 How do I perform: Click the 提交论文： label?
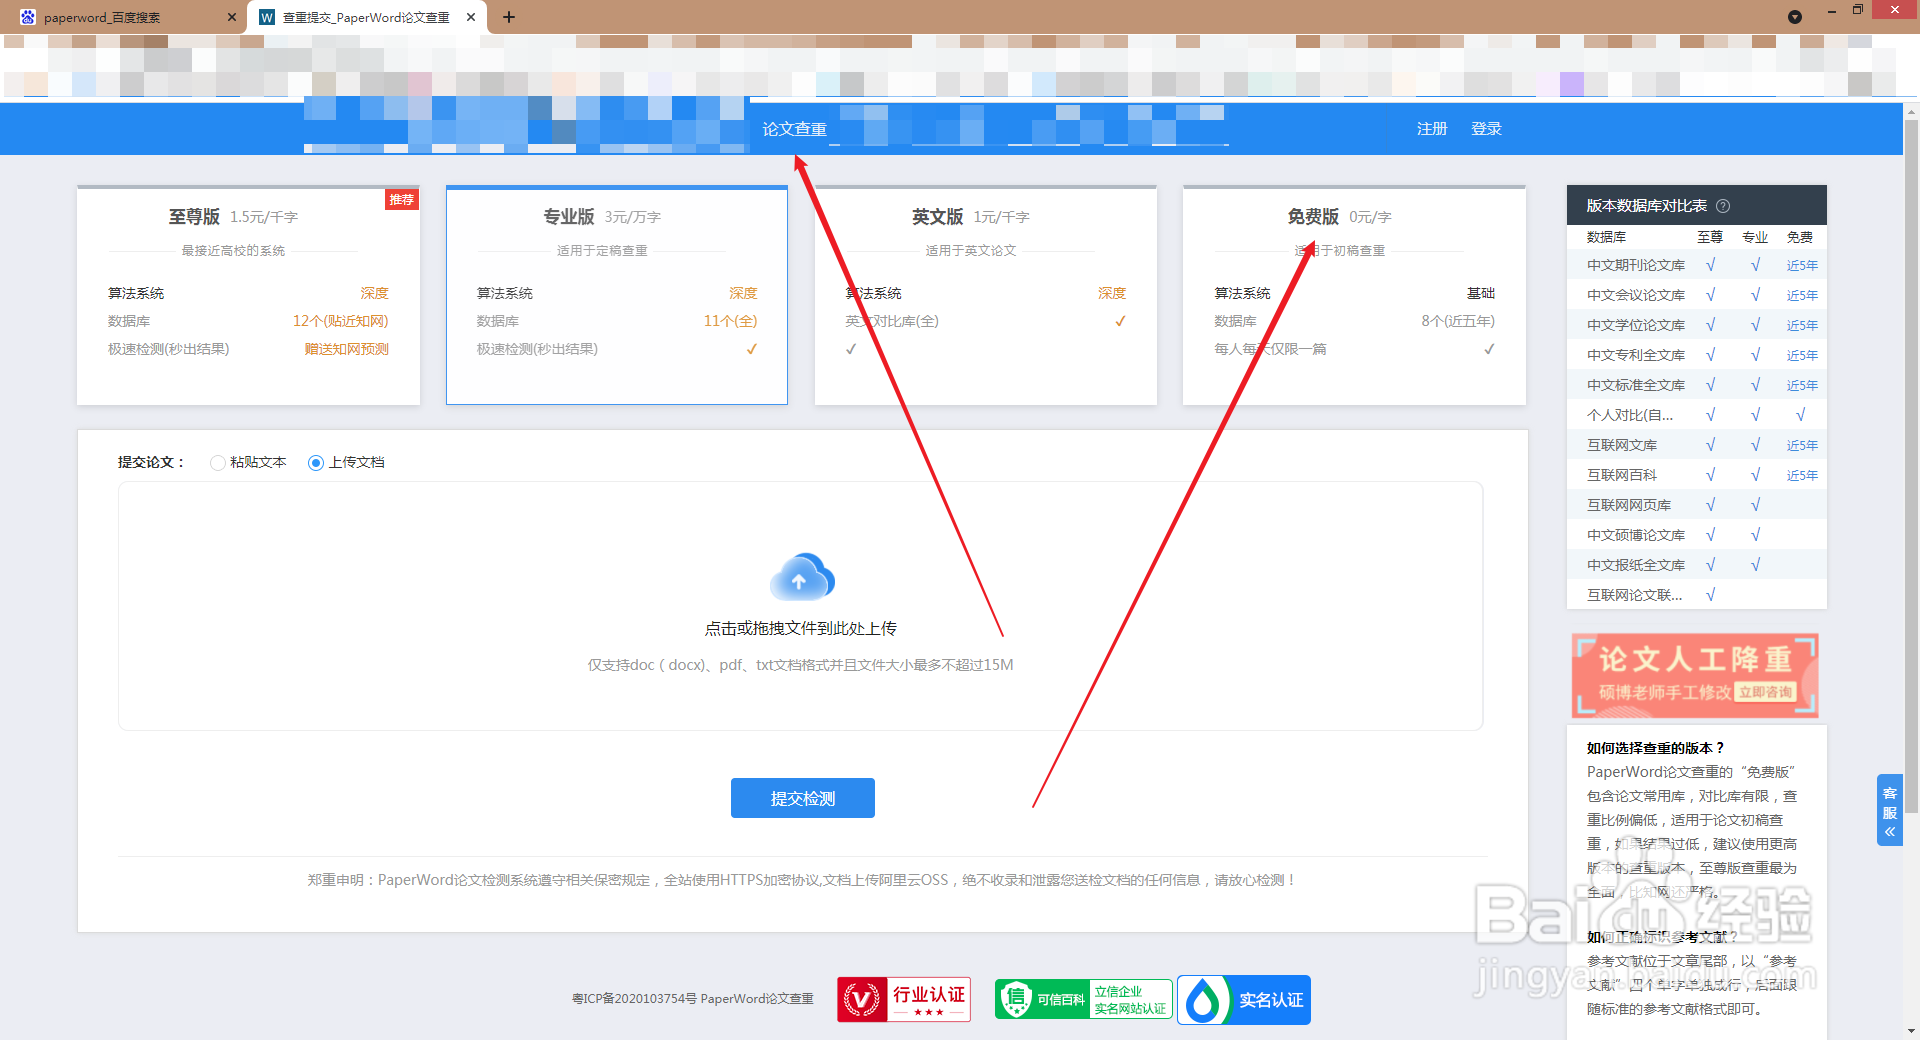pyautogui.click(x=151, y=462)
